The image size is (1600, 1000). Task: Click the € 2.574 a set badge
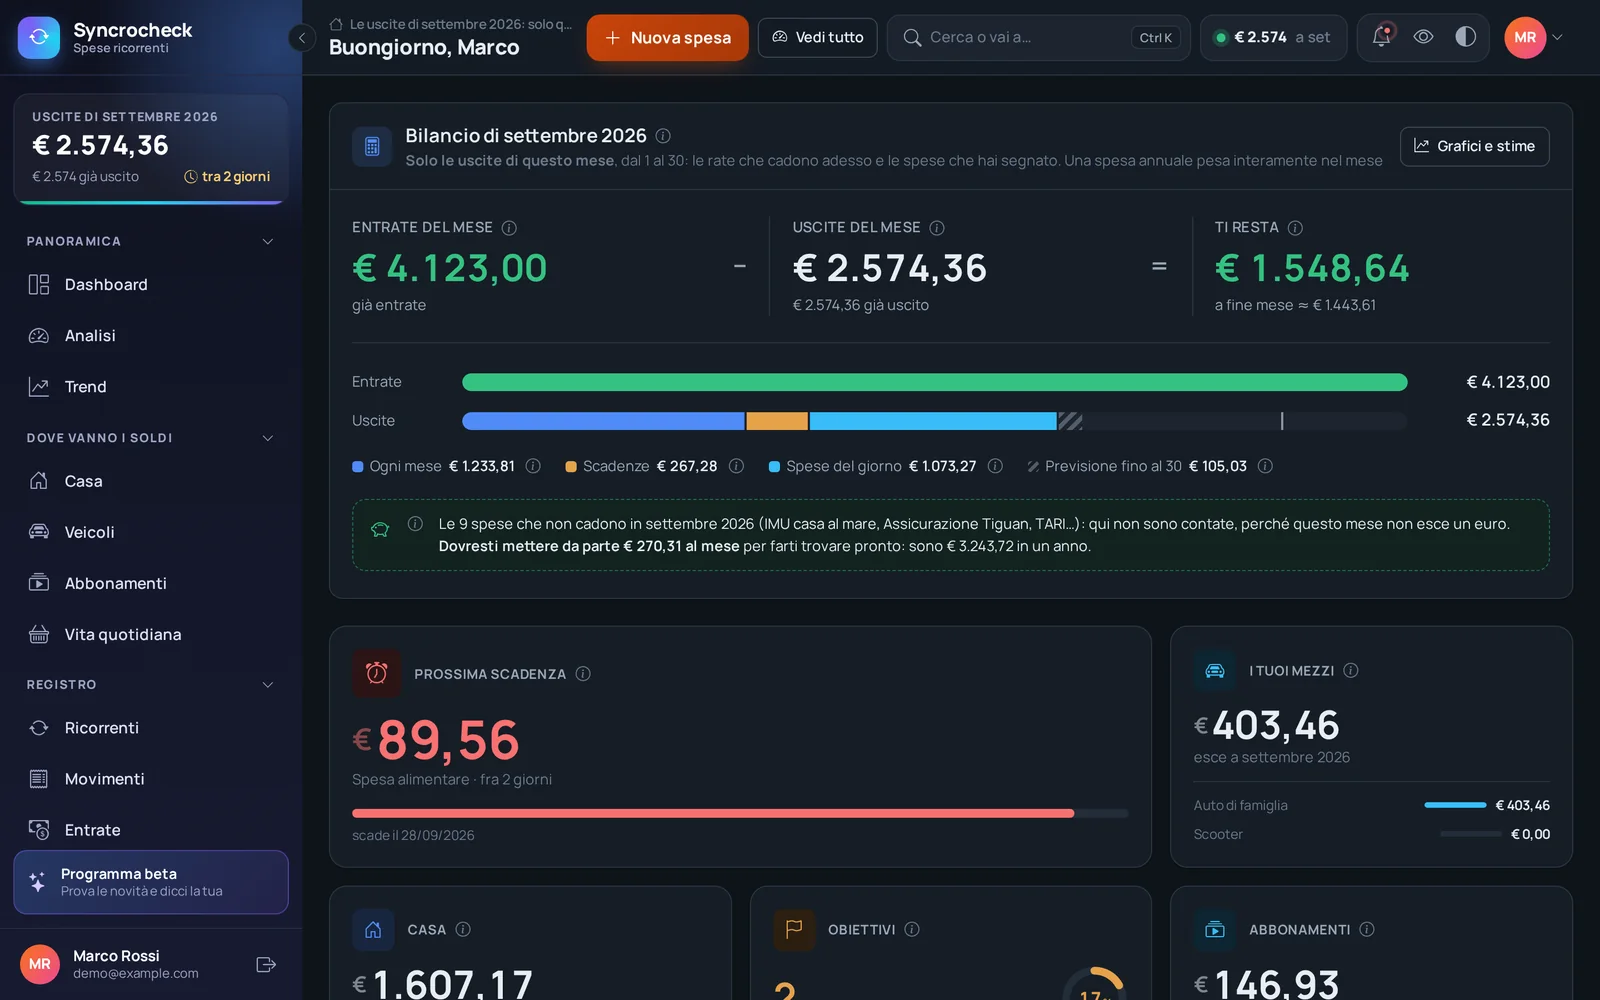1273,37
